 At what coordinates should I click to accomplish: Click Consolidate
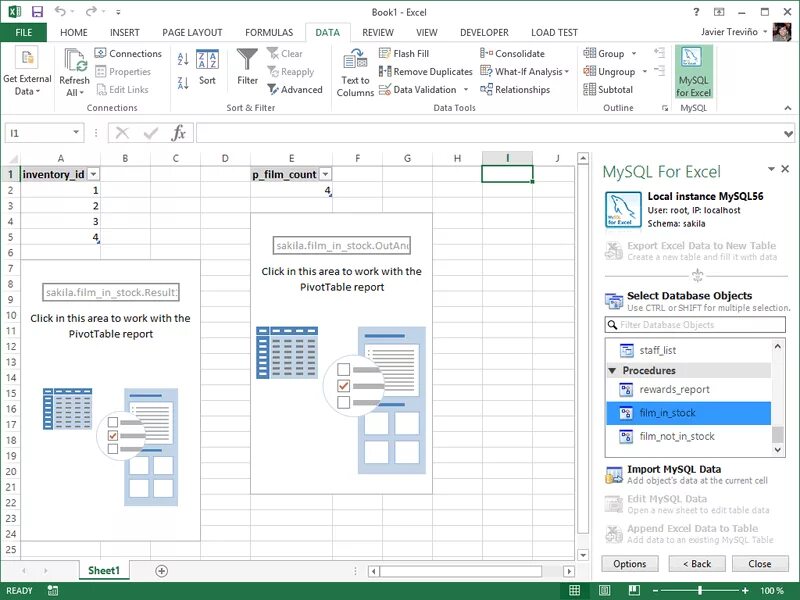click(512, 54)
